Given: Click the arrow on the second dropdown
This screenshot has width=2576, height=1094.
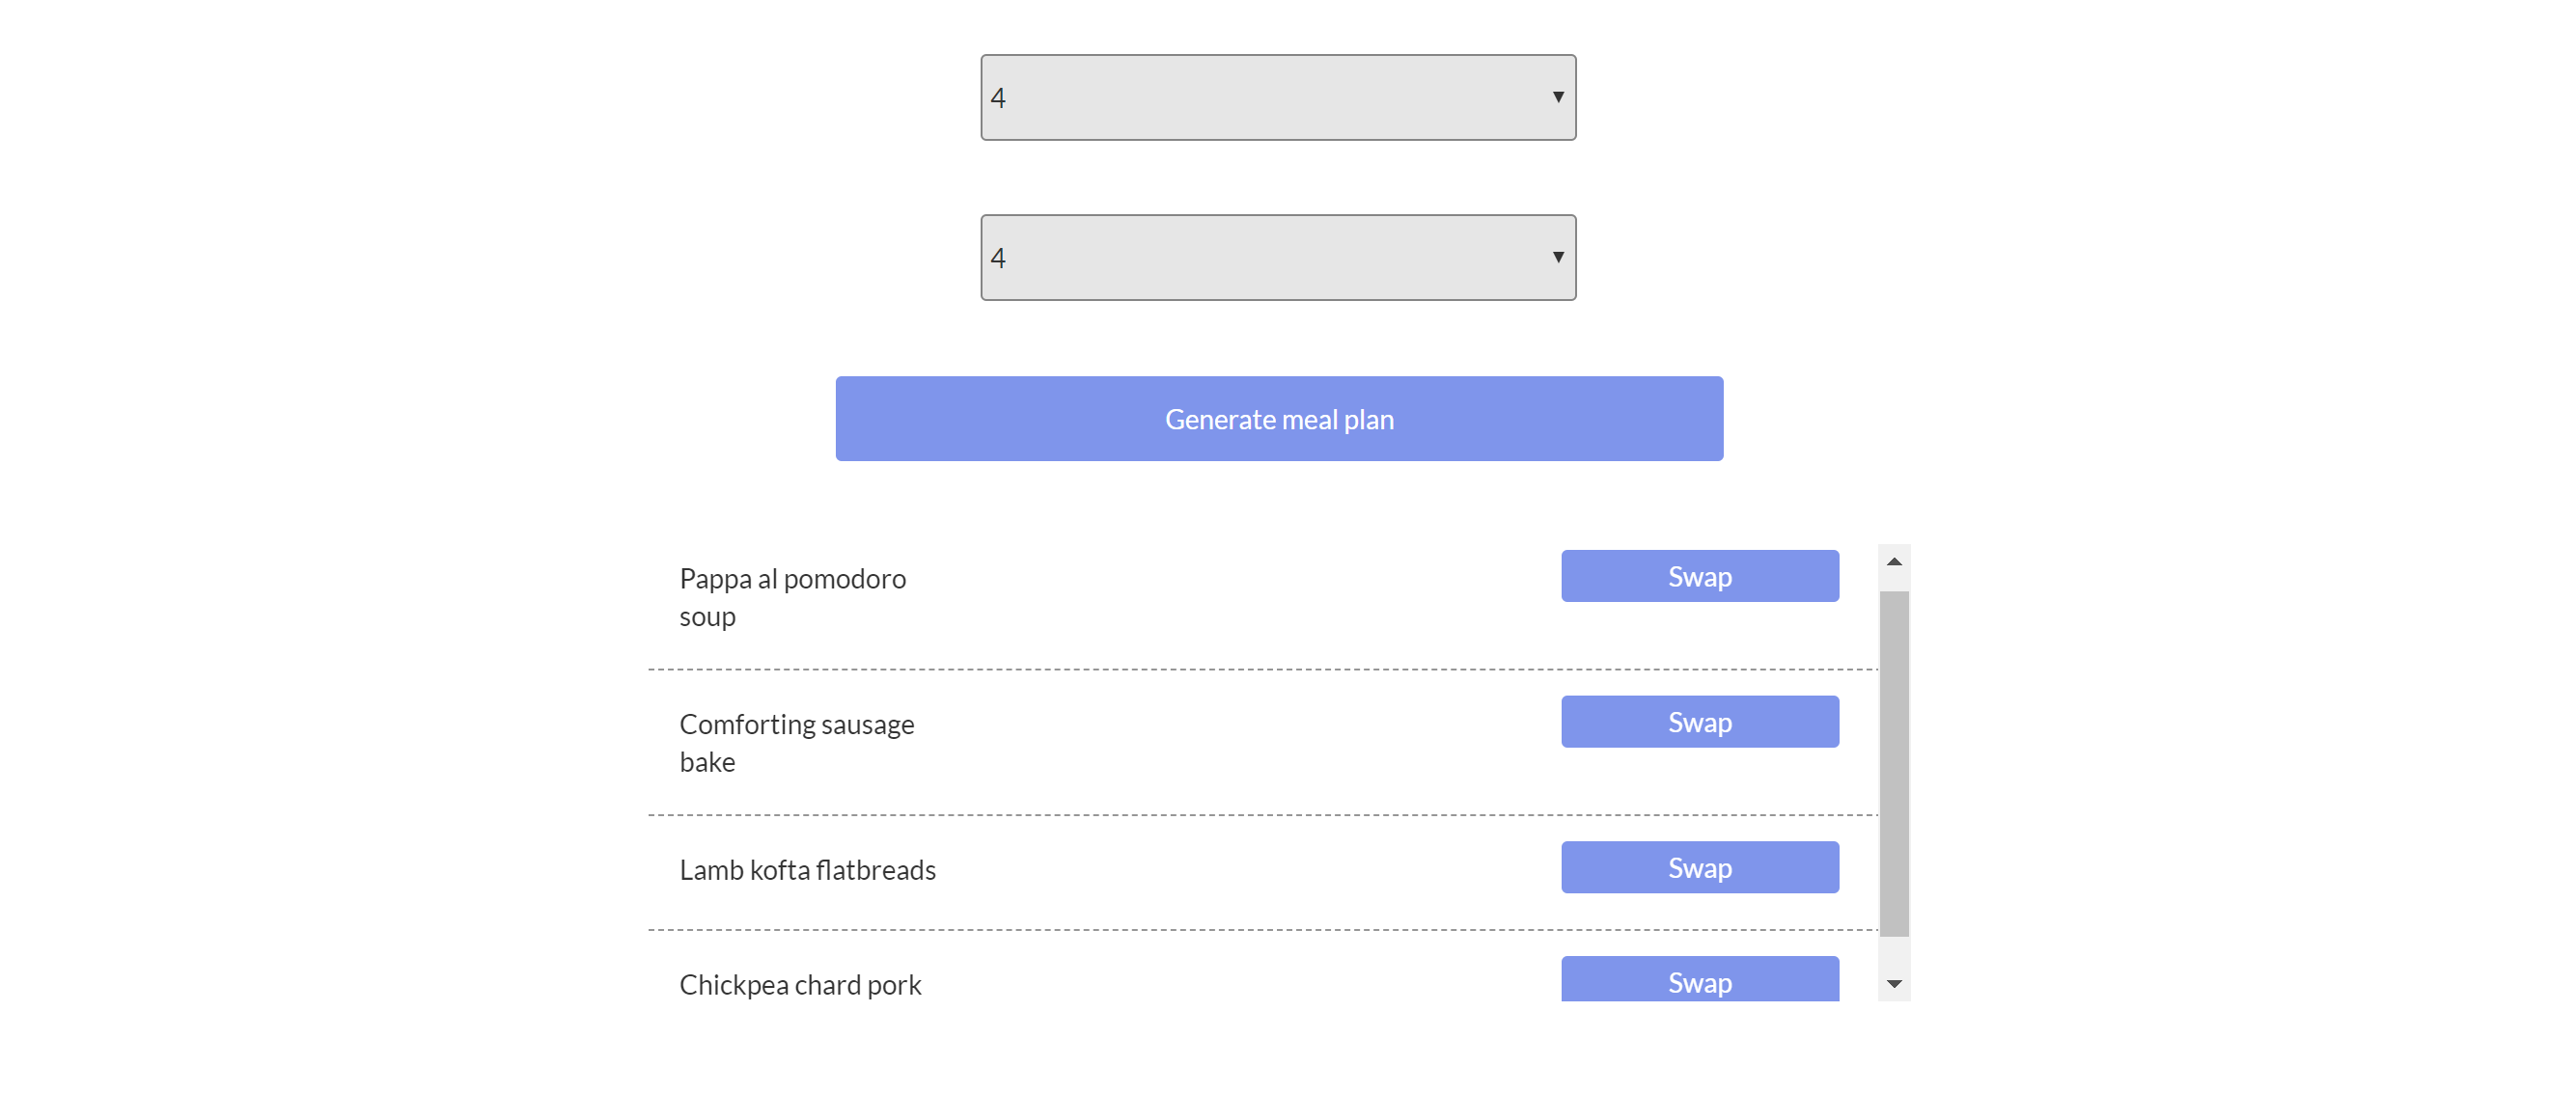Looking at the screenshot, I should pyautogui.click(x=1557, y=257).
